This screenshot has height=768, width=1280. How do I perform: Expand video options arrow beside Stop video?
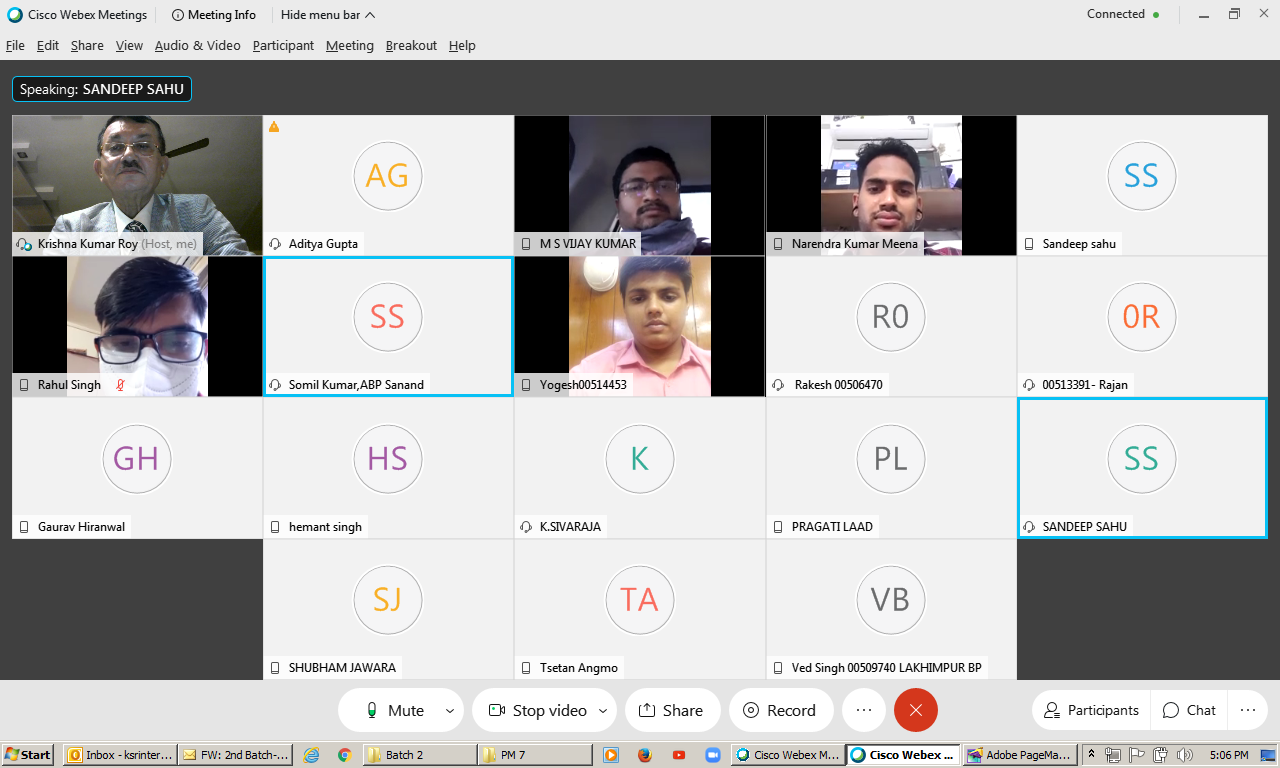[602, 711]
